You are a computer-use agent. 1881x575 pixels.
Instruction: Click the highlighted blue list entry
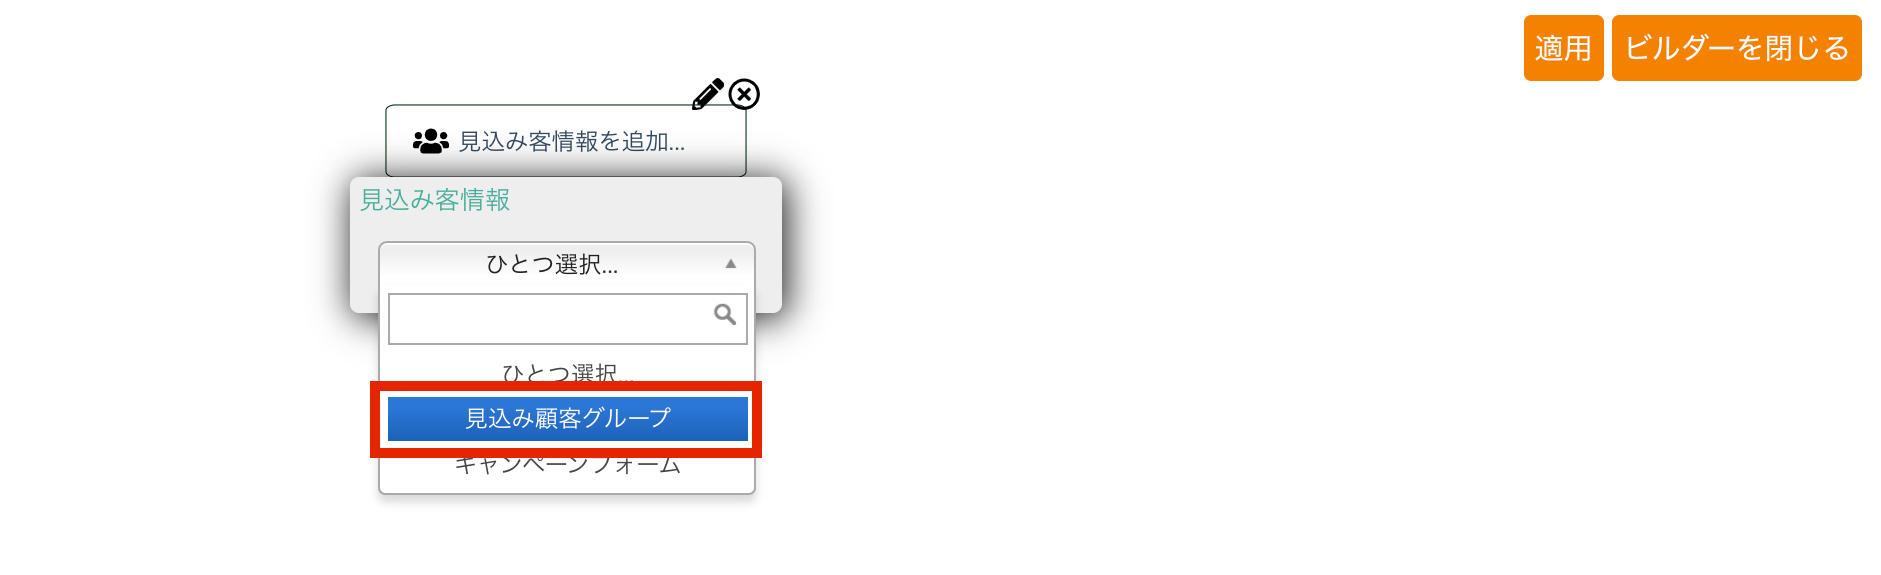(x=568, y=418)
